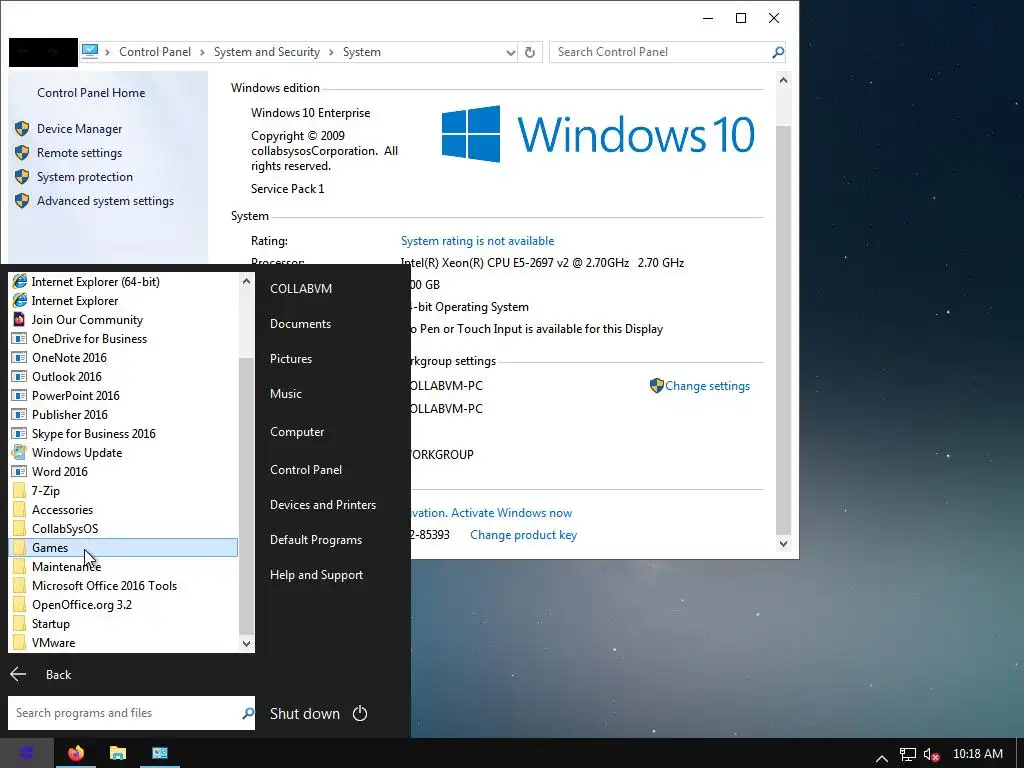This screenshot has width=1024, height=768.
Task: Click Change product key link
Action: click(523, 535)
